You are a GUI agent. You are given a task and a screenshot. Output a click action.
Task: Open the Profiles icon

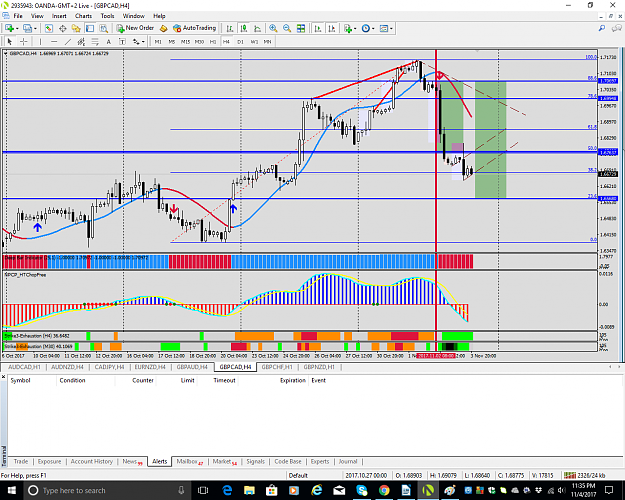click(27, 28)
